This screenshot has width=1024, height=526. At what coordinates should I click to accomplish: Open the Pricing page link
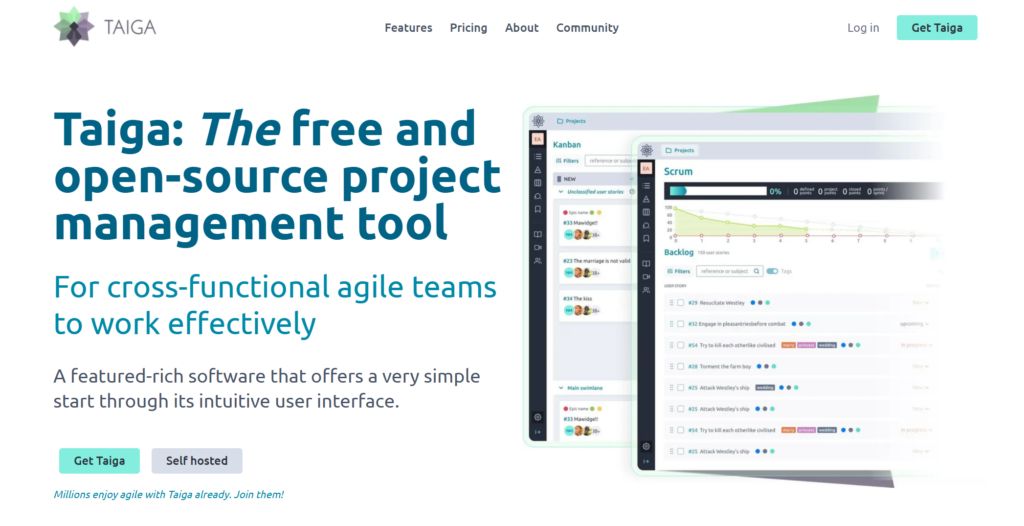pos(468,27)
